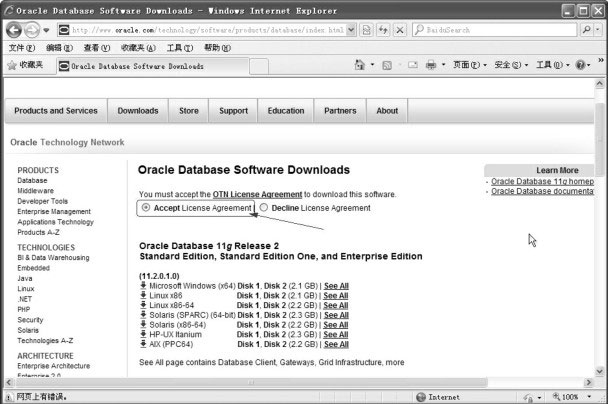Open Middleware link in sidebar
The width and height of the screenshot is (608, 404).
[x=36, y=191]
